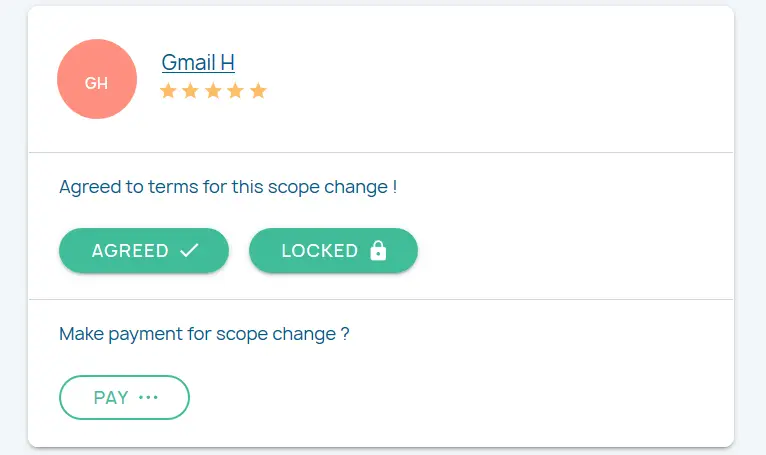Click the padlock icon in LOCKED button
The image size is (766, 455).
(378, 251)
